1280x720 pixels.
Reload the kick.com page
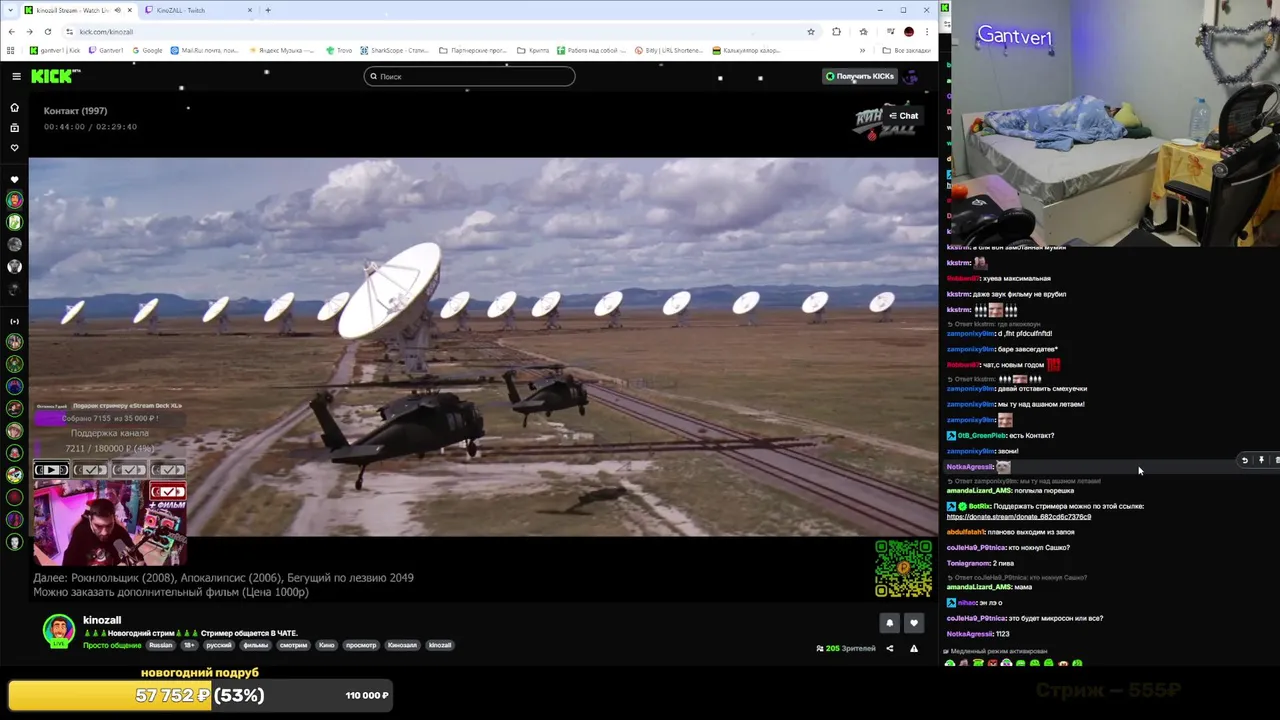click(x=48, y=31)
